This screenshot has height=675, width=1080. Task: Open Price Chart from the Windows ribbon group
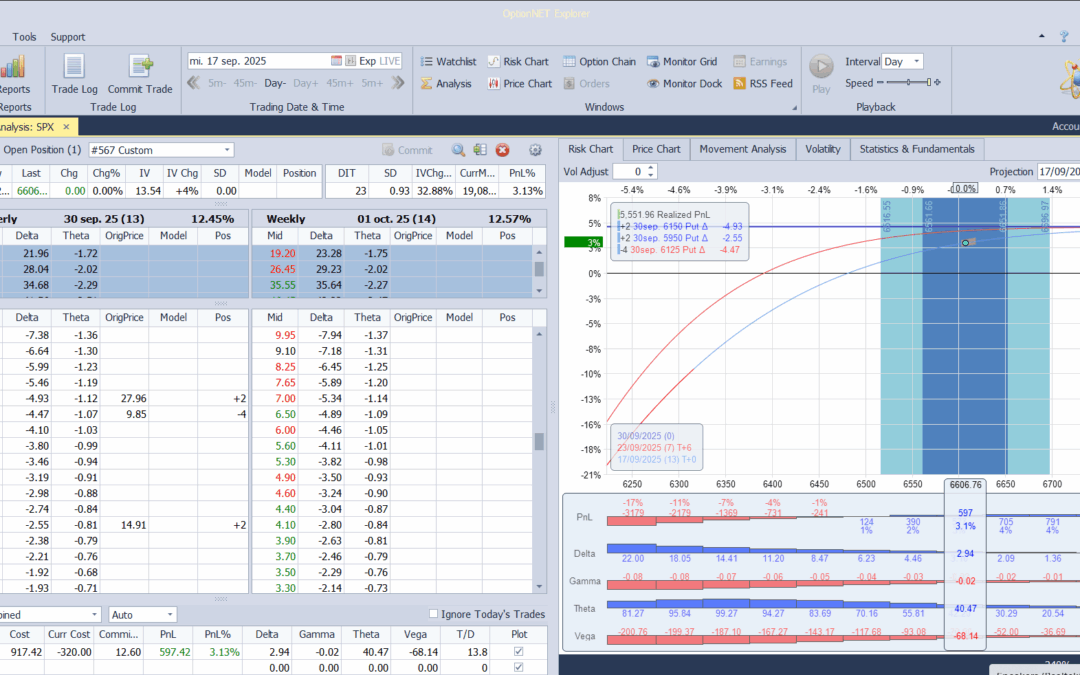pos(520,83)
